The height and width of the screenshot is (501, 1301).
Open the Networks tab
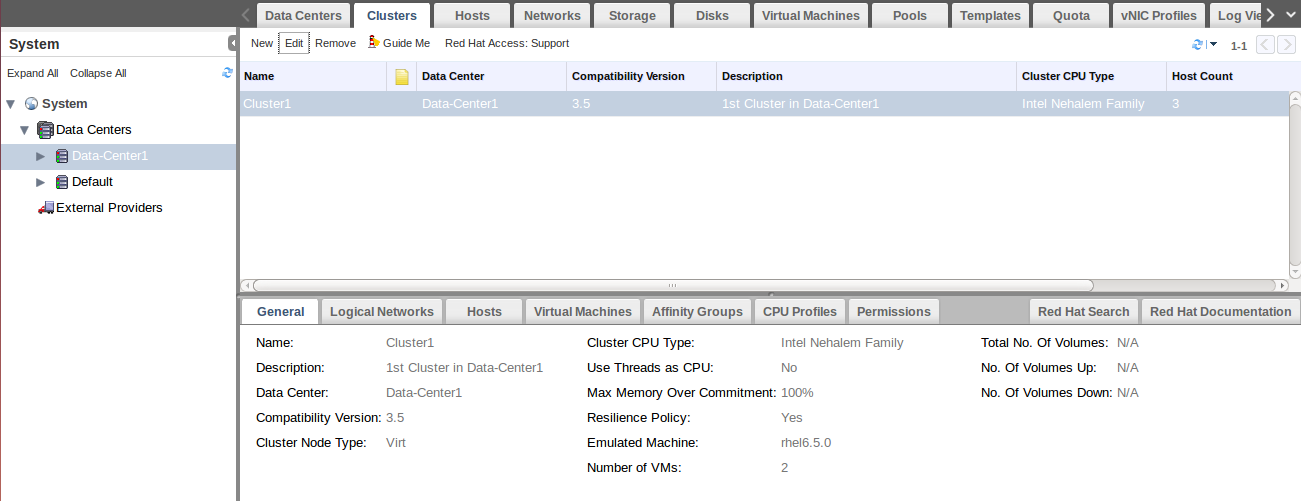tap(552, 15)
